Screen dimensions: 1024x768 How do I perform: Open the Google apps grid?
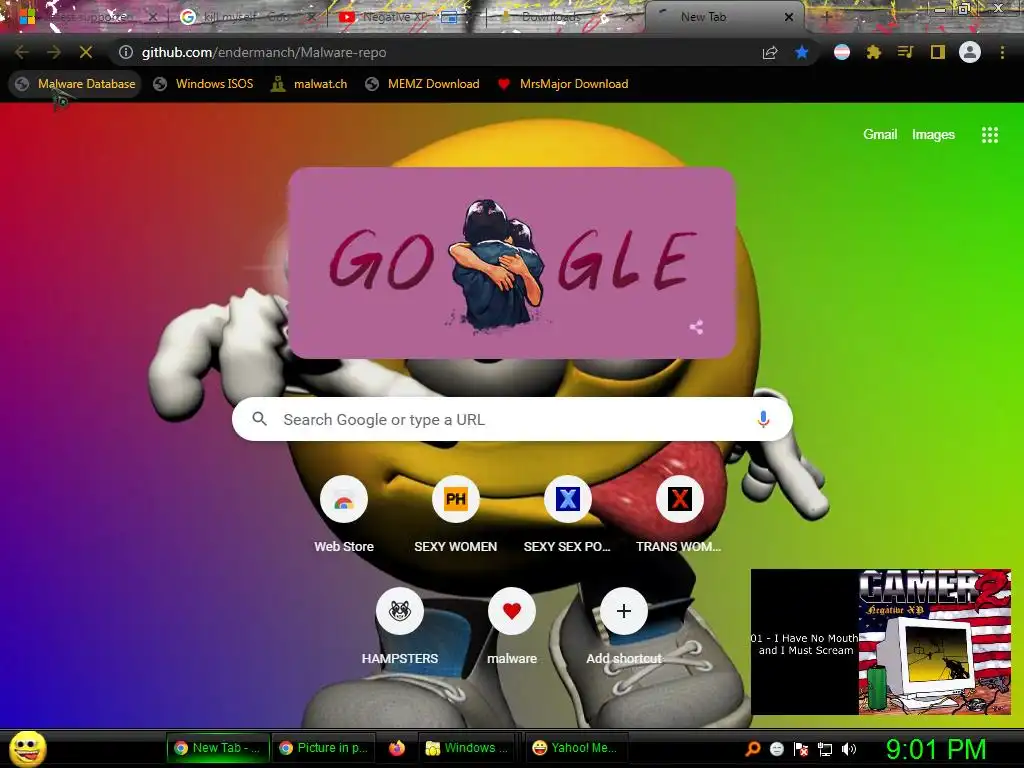(989, 135)
